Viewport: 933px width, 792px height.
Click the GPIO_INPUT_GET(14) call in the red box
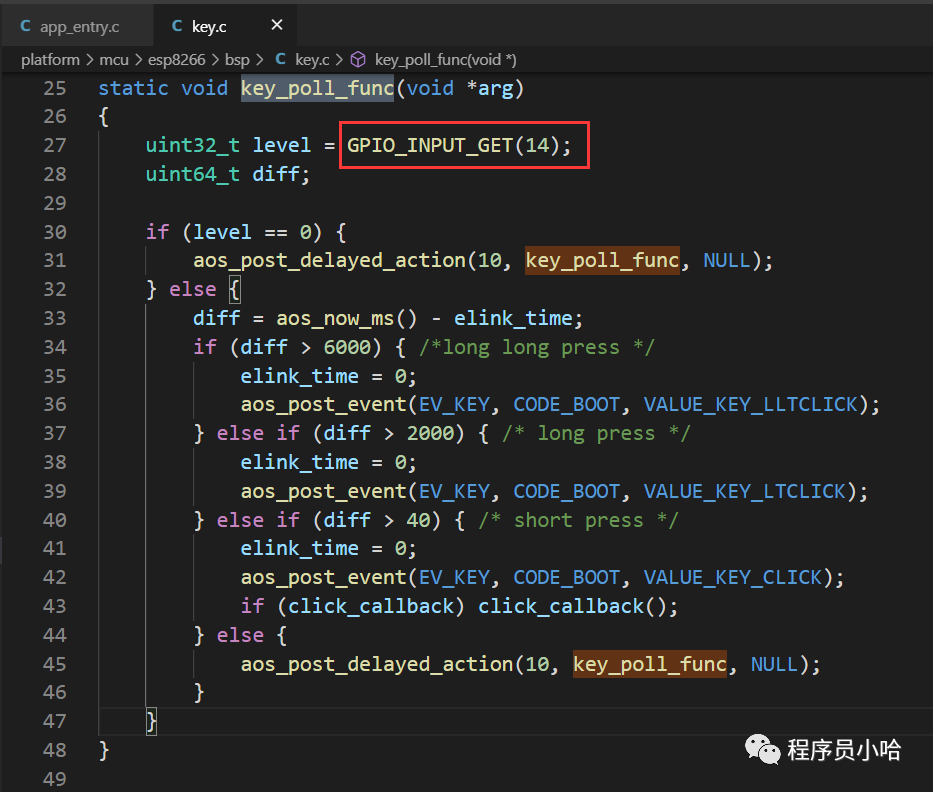click(x=459, y=146)
